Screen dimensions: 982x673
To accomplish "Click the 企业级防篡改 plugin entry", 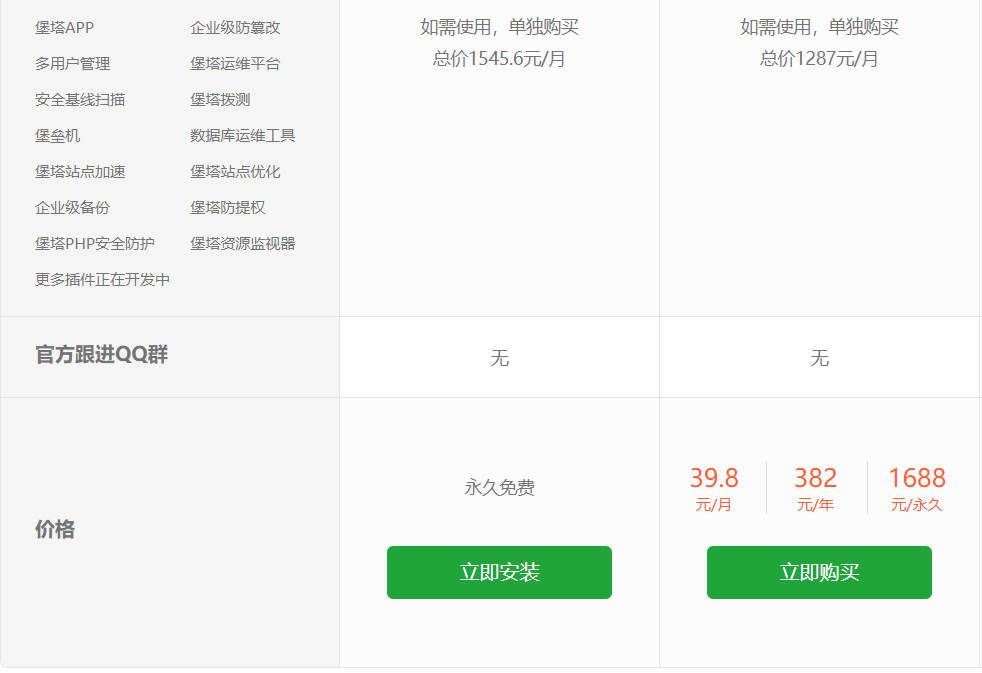I will (235, 28).
